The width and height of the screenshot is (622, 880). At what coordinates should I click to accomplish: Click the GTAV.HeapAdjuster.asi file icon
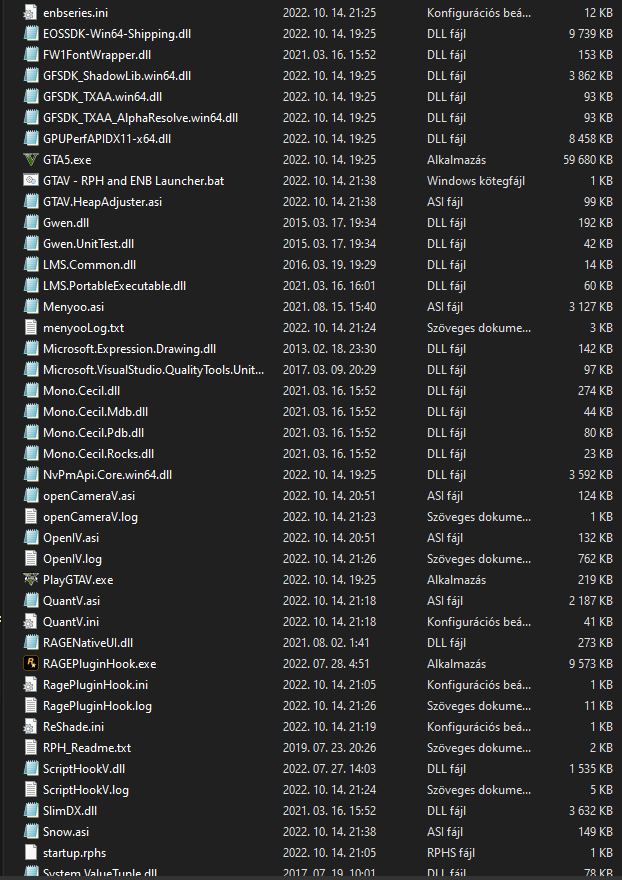30,201
